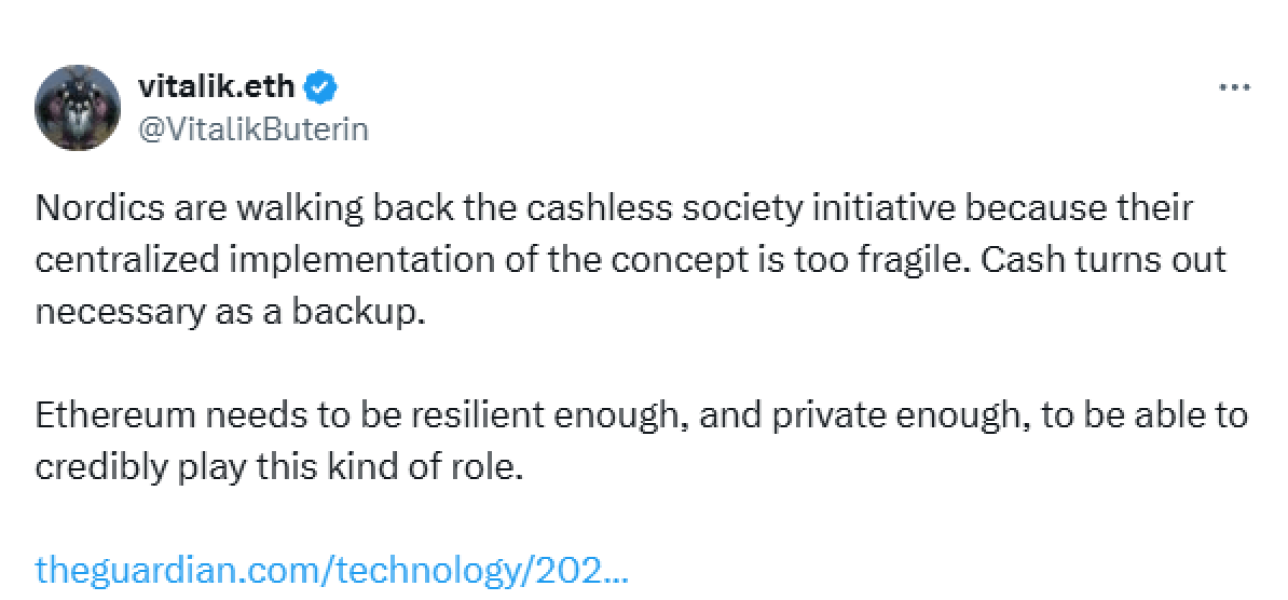The width and height of the screenshot is (1288, 600).
Task: Click the phrase 'credibly play this kind of role'
Action: point(276,466)
